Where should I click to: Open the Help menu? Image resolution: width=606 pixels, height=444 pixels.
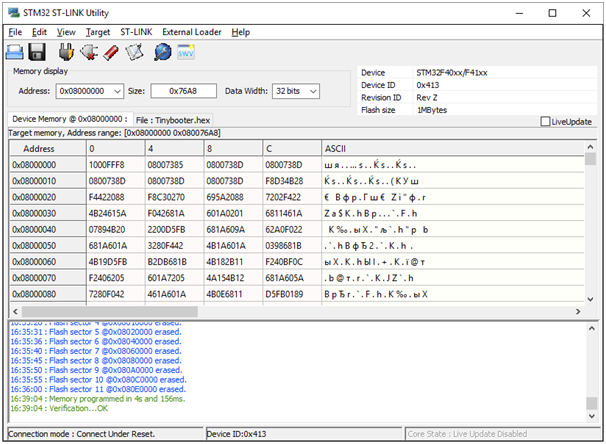tap(241, 32)
